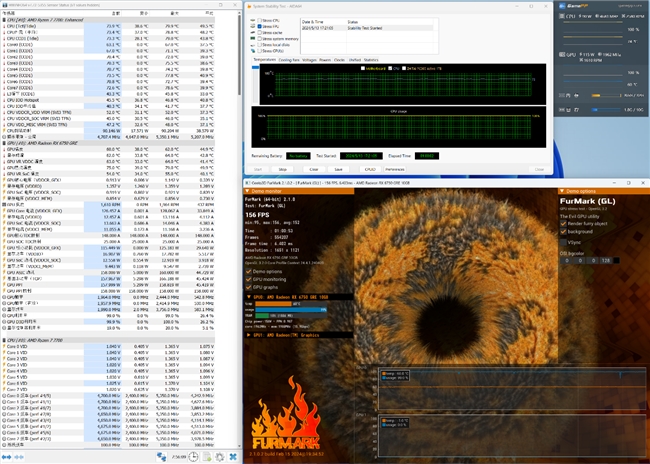Image resolution: width=650 pixels, height=464 pixels.
Task: Click the HWiNFO sensor list vertical scrollbar
Action: pos(239,54)
